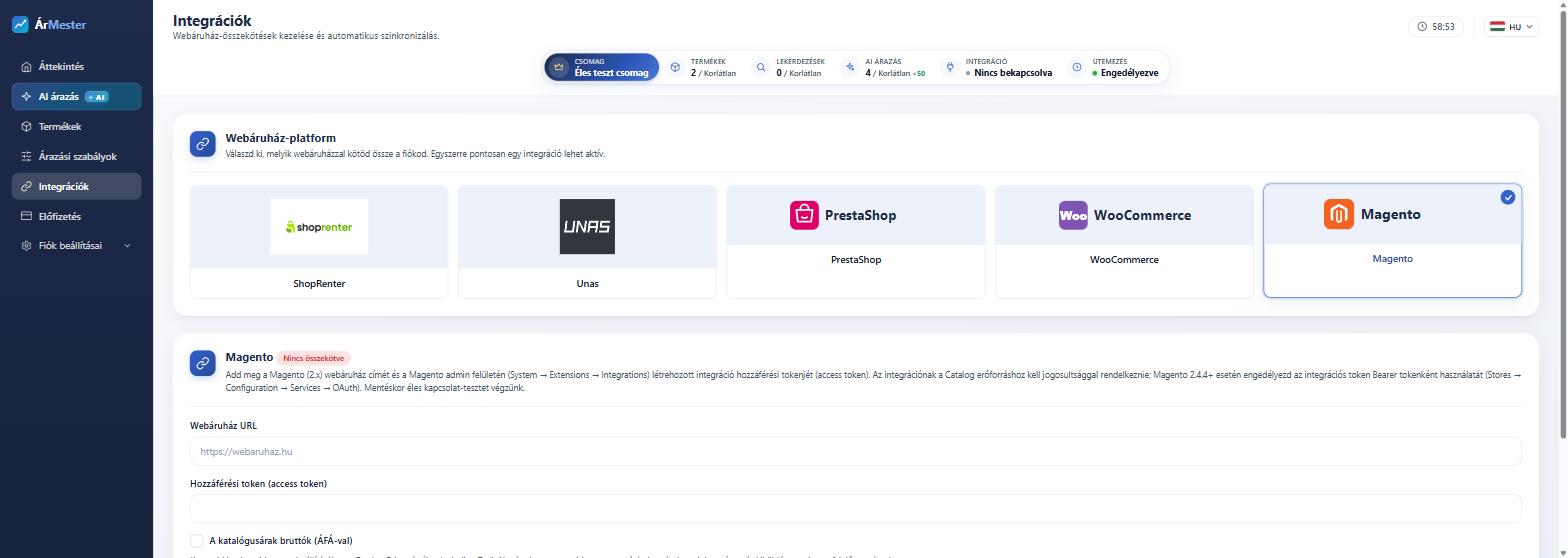Click the Előfizetés card icon
Viewport: 1568px width, 558px height.
tap(26, 216)
